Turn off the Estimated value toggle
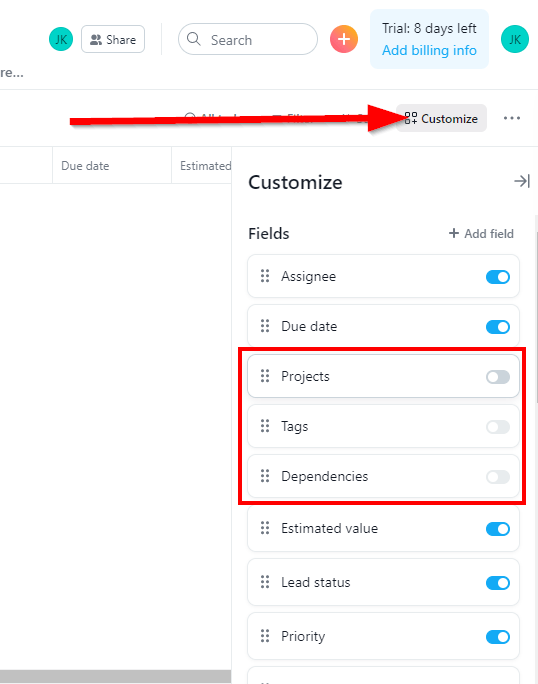The height and width of the screenshot is (684, 538). point(498,529)
